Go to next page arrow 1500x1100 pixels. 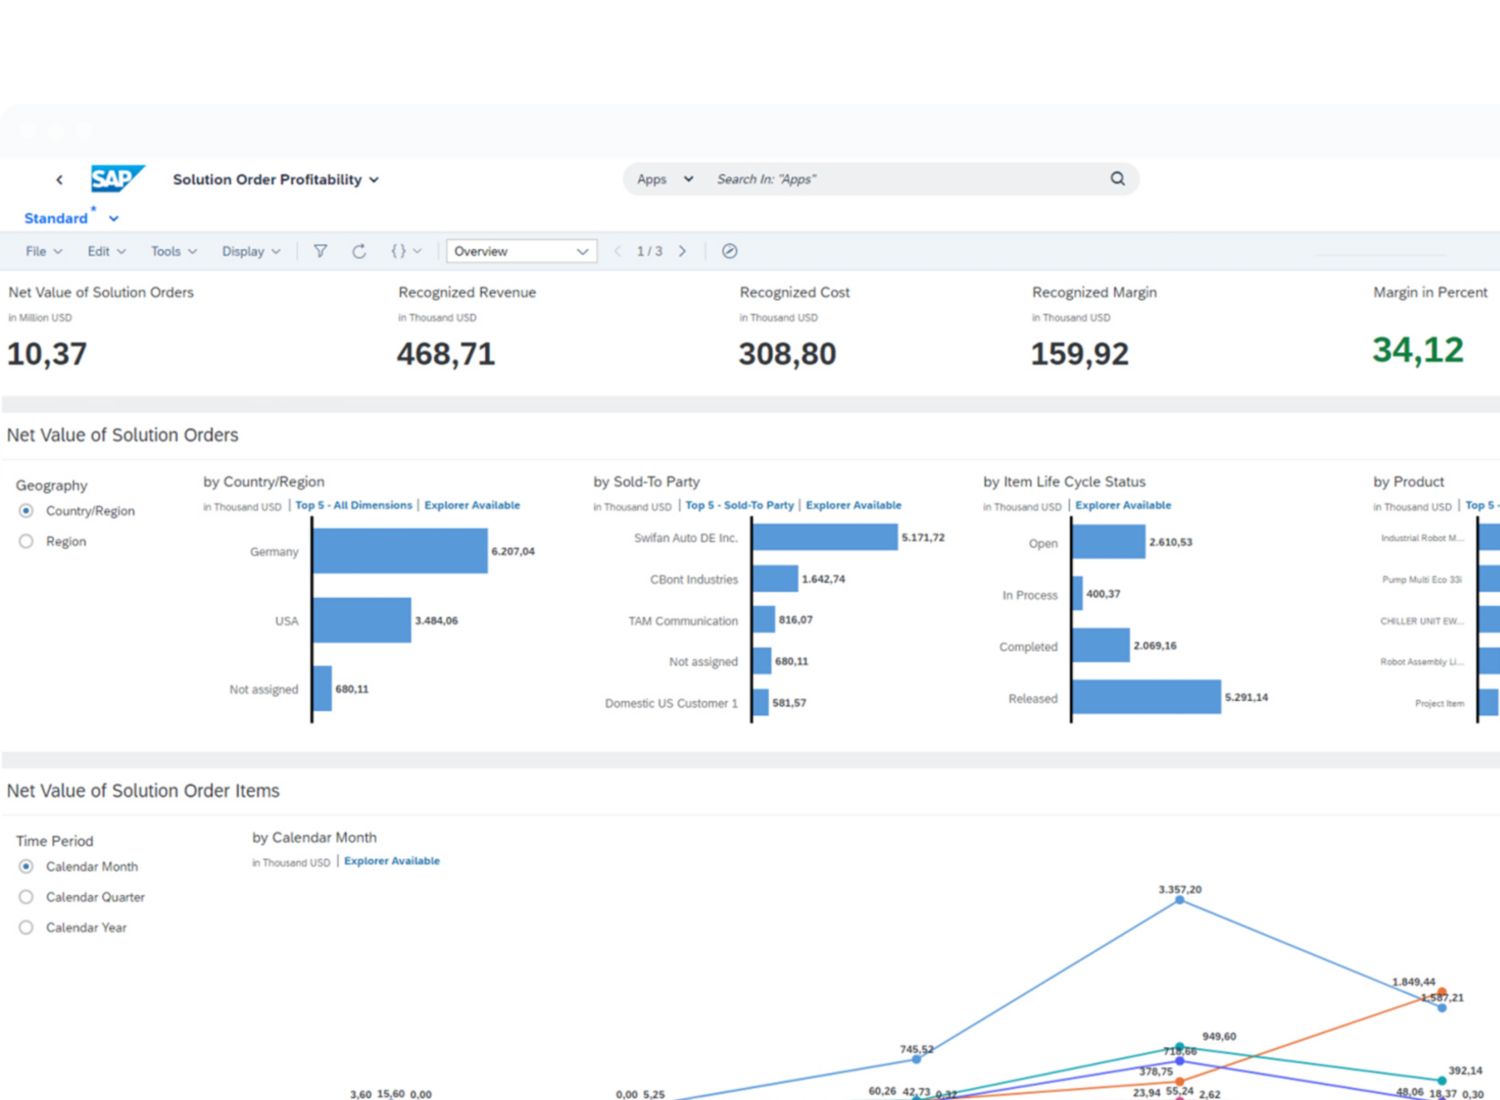point(682,251)
